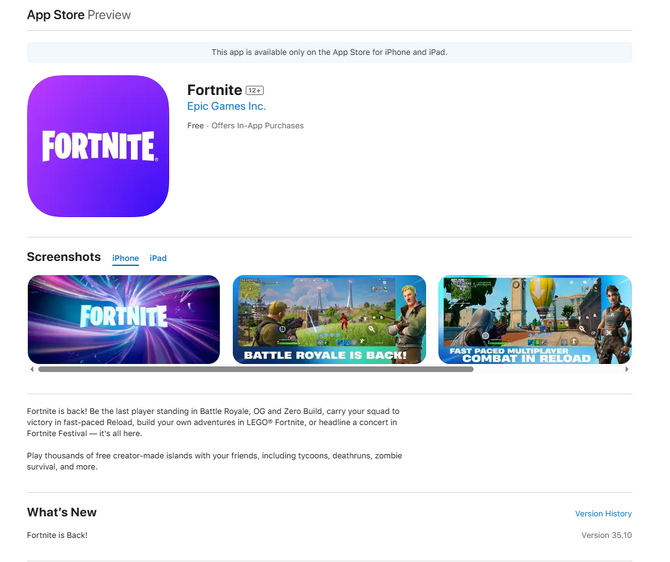This screenshot has height=562, width=670.
Task: Click the Screenshots section heading
Action: 64,258
